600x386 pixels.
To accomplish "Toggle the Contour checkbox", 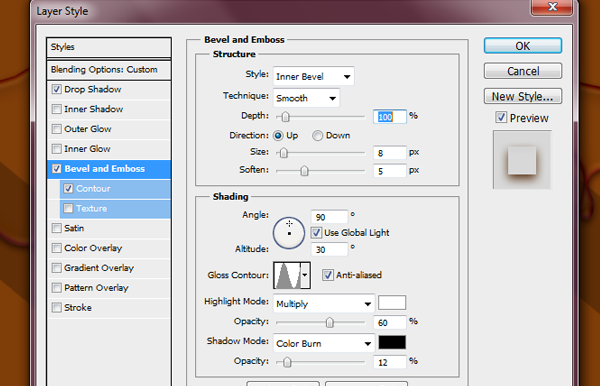I will (x=68, y=189).
